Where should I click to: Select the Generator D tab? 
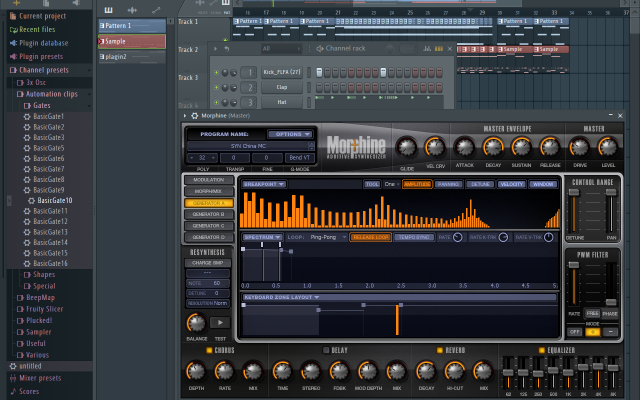click(x=209, y=237)
